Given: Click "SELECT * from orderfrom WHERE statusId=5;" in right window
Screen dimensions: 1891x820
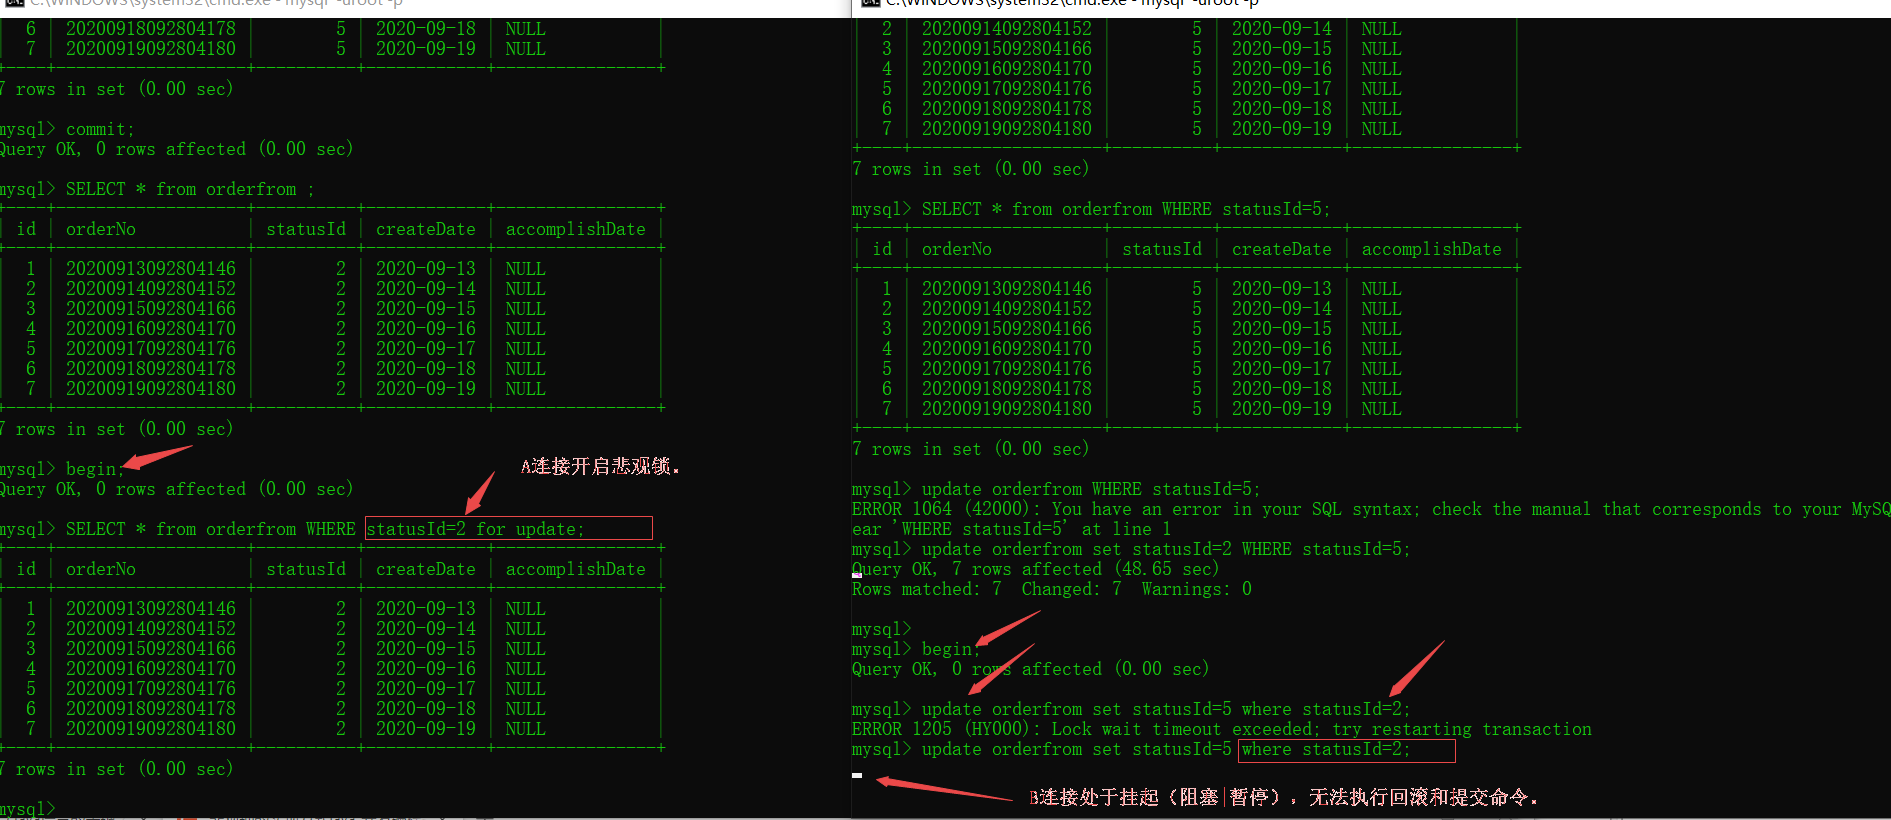Looking at the screenshot, I should 1126,209.
